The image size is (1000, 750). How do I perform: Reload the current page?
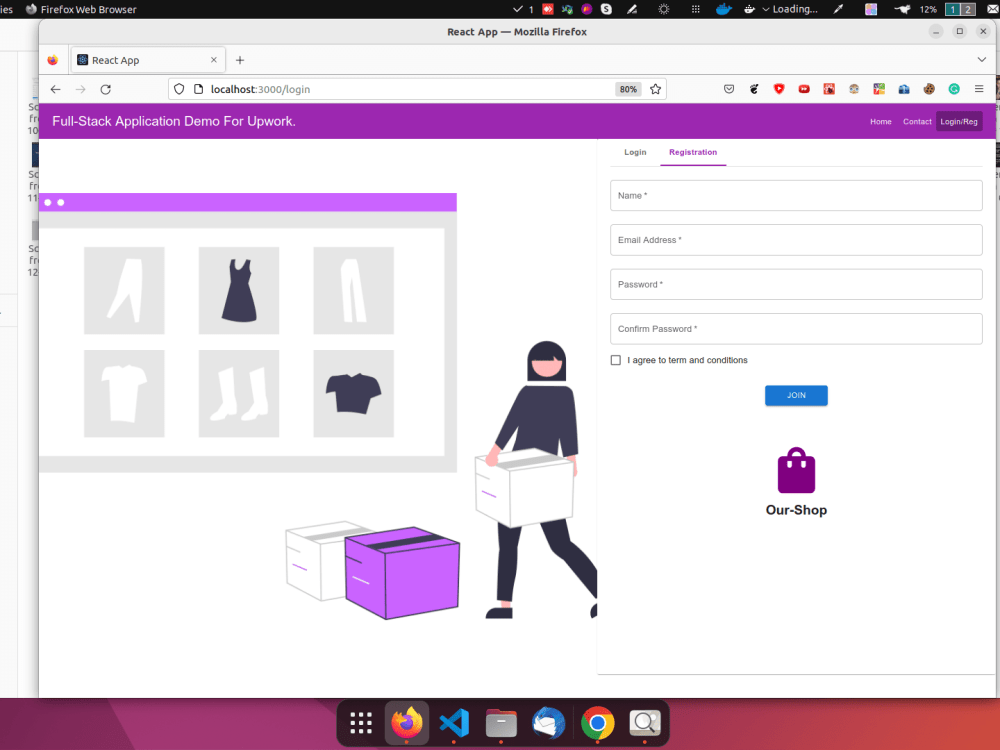click(105, 88)
